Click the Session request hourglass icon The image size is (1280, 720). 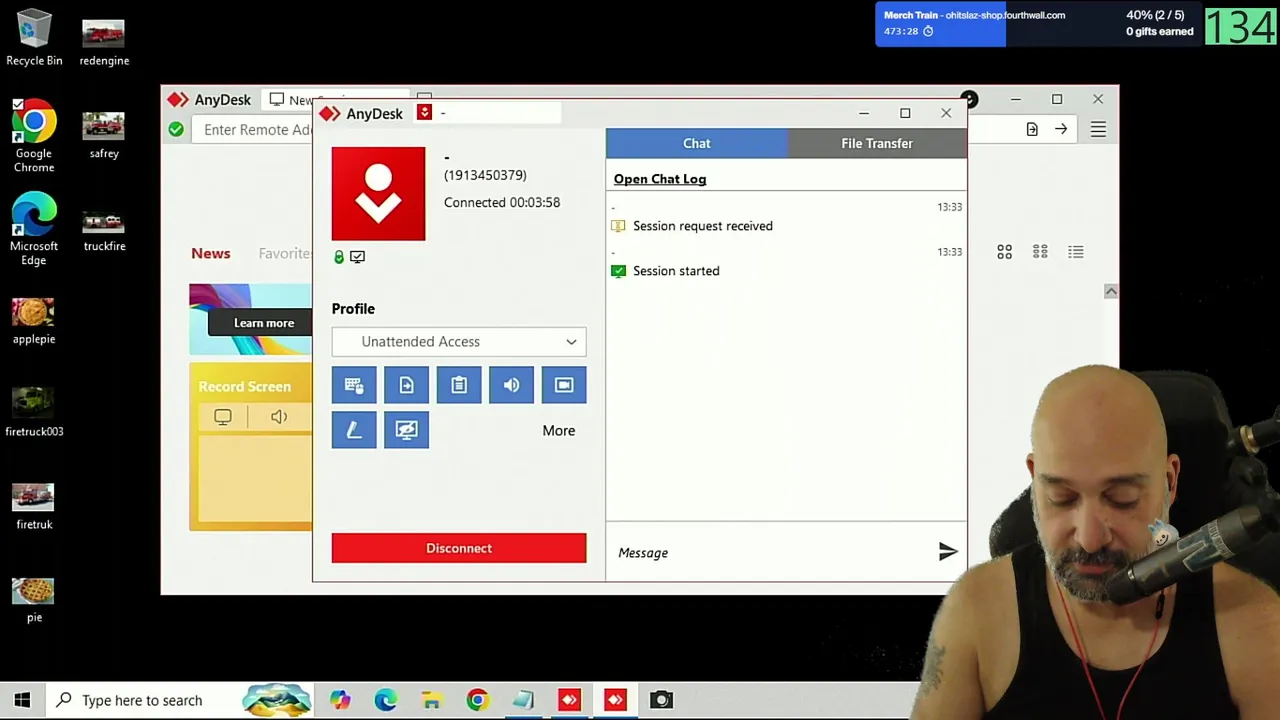pos(618,226)
